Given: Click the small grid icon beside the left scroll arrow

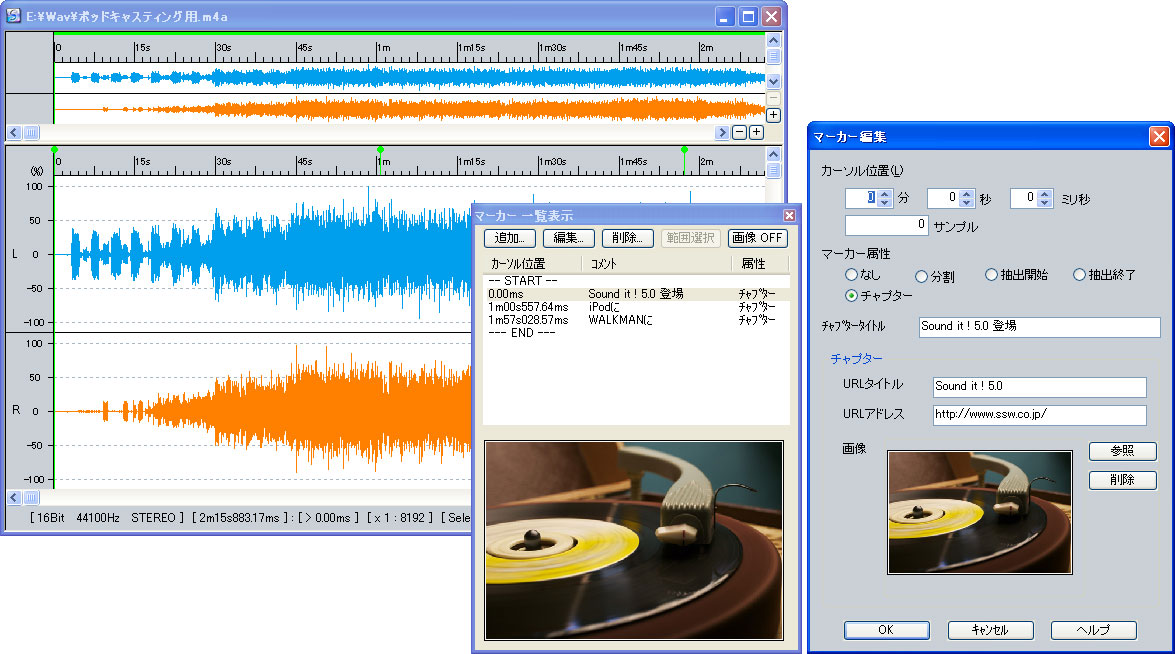Looking at the screenshot, I should point(31,131).
